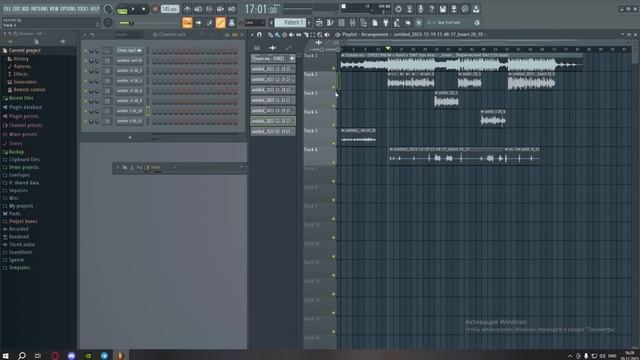This screenshot has width=640, height=360.
Task: Open Discord from the Windows taskbar
Action: pyautogui.click(x=71, y=356)
